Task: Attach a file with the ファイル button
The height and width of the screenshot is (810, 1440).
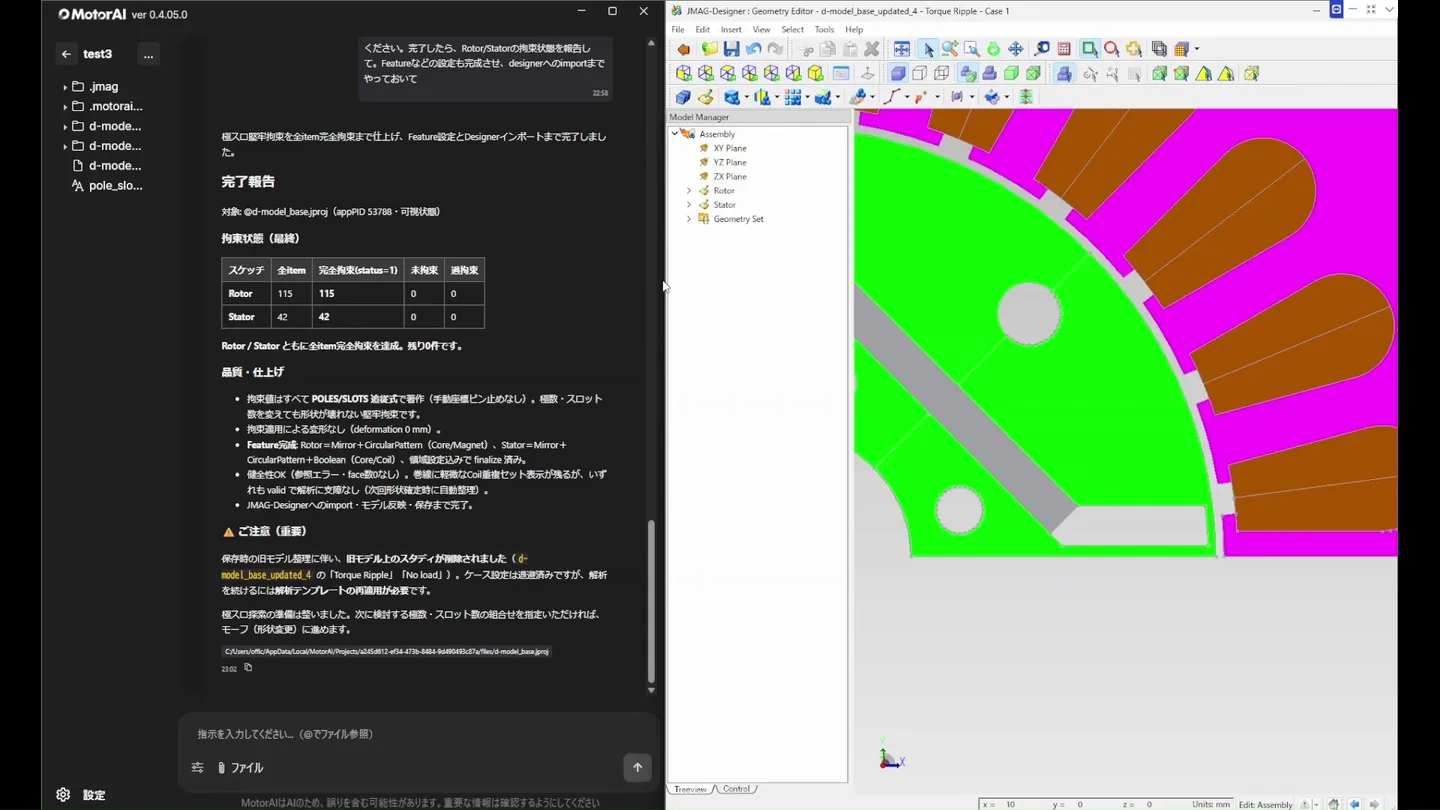Action: [241, 768]
